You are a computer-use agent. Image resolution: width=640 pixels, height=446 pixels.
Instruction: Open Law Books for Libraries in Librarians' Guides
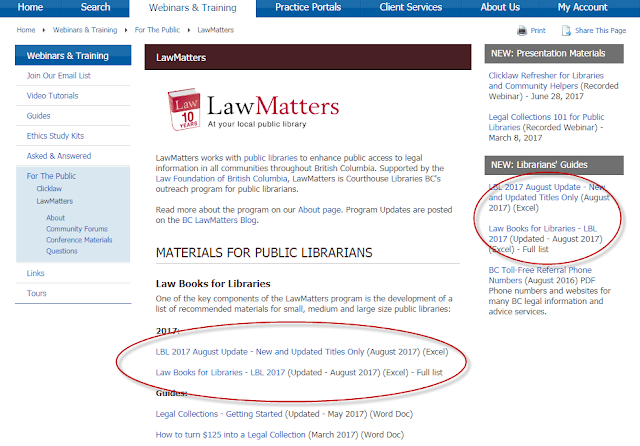[542, 234]
